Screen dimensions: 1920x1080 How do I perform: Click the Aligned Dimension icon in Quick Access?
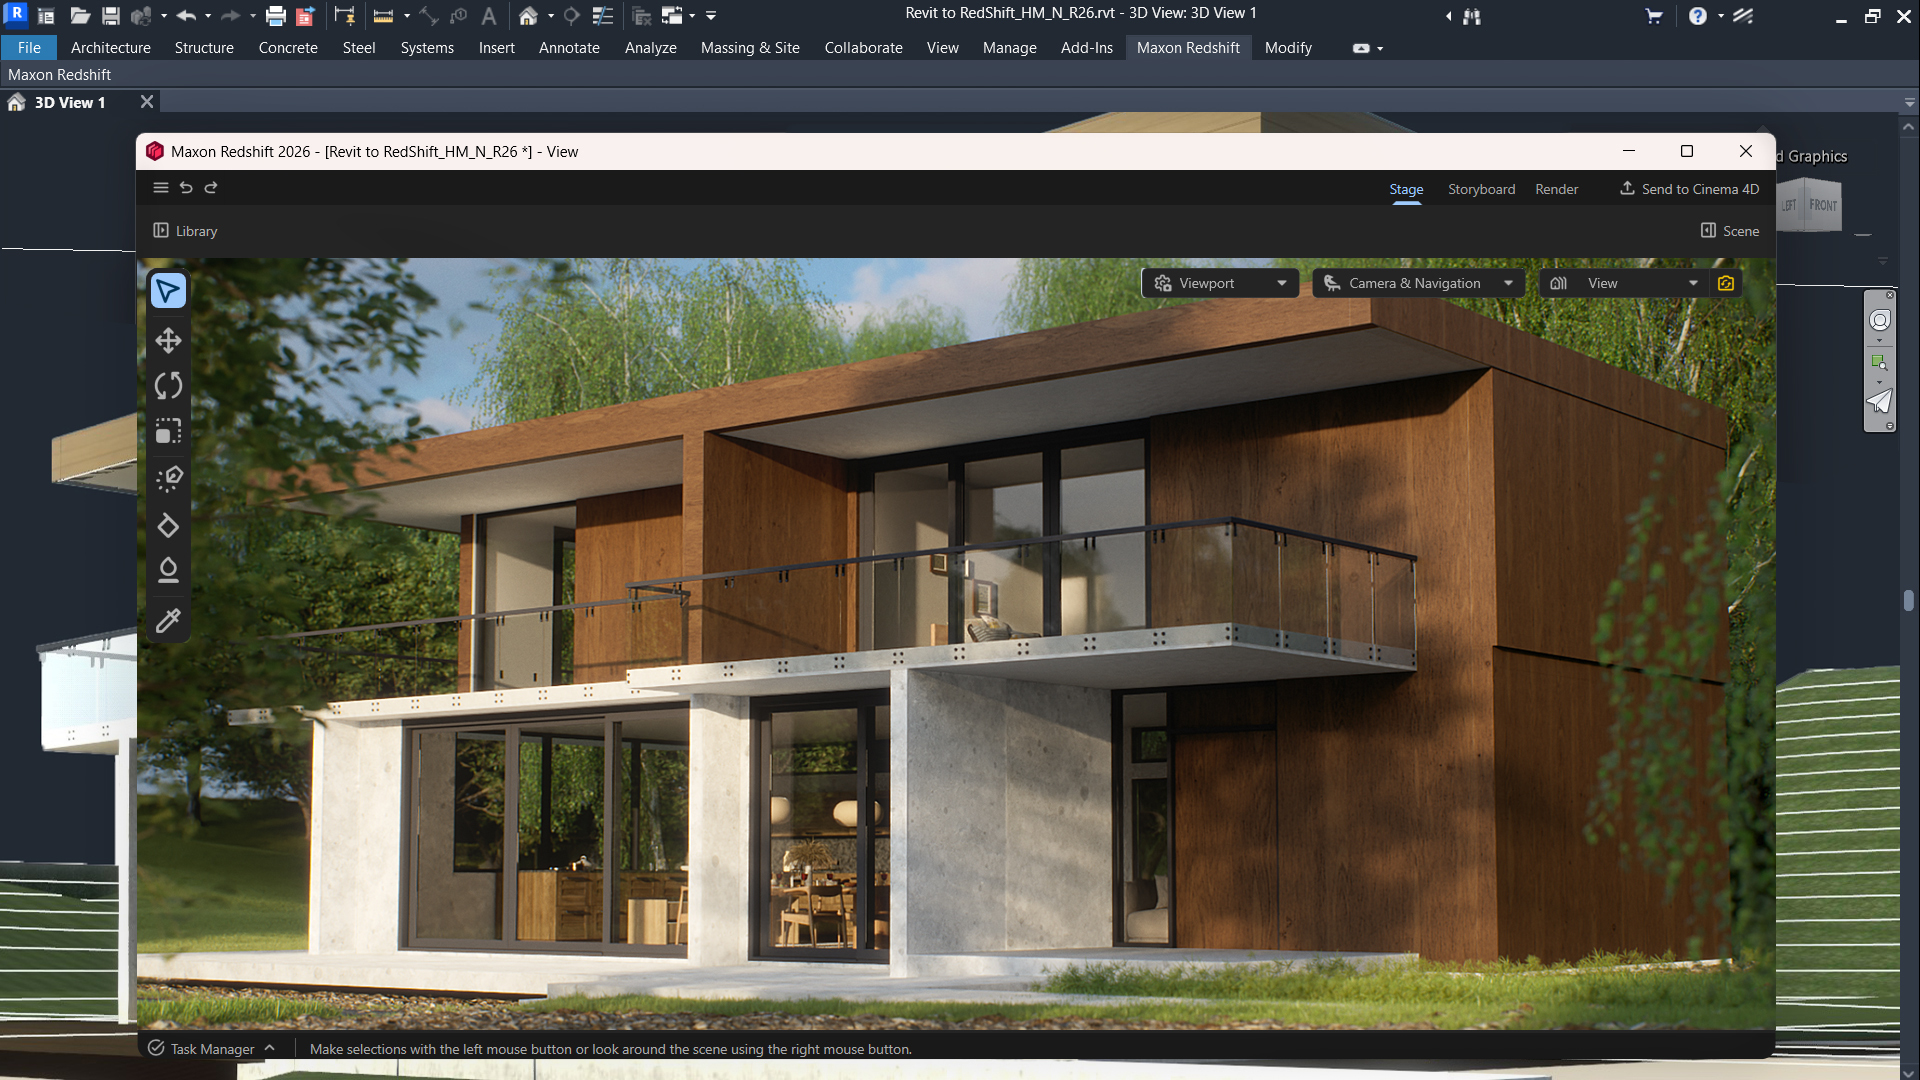tap(429, 16)
